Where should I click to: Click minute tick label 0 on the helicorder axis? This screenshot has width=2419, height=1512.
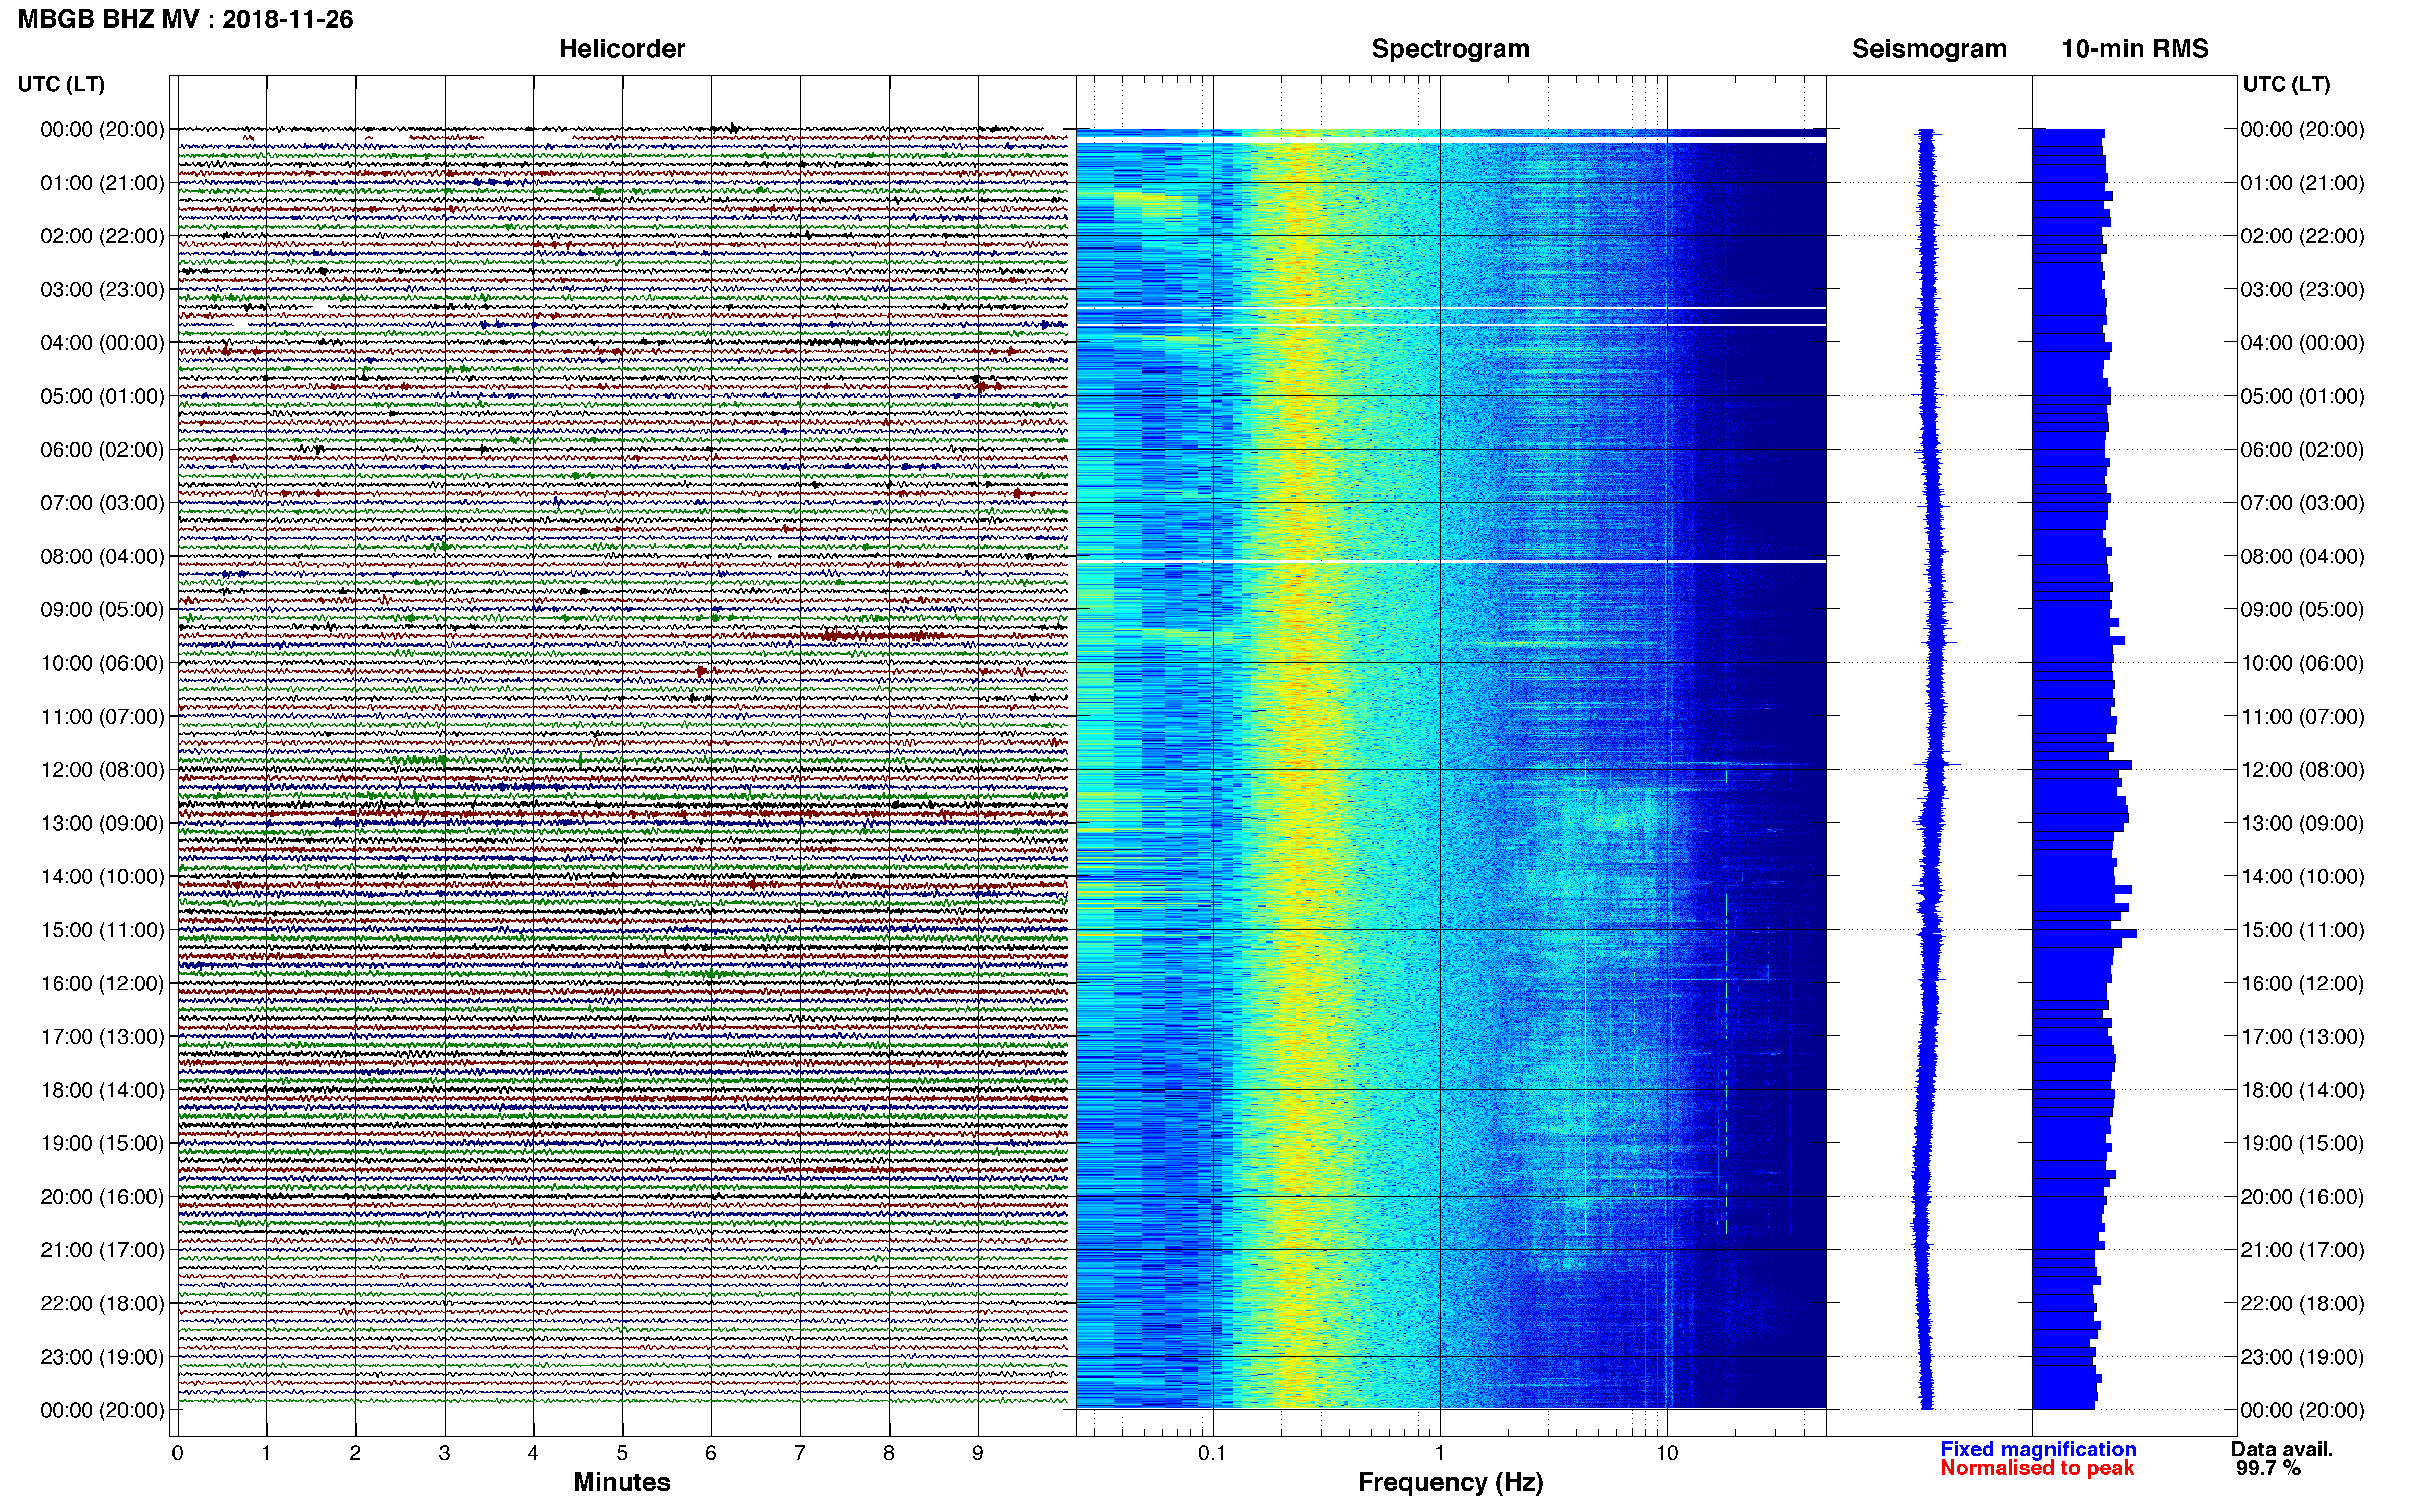[177, 1454]
